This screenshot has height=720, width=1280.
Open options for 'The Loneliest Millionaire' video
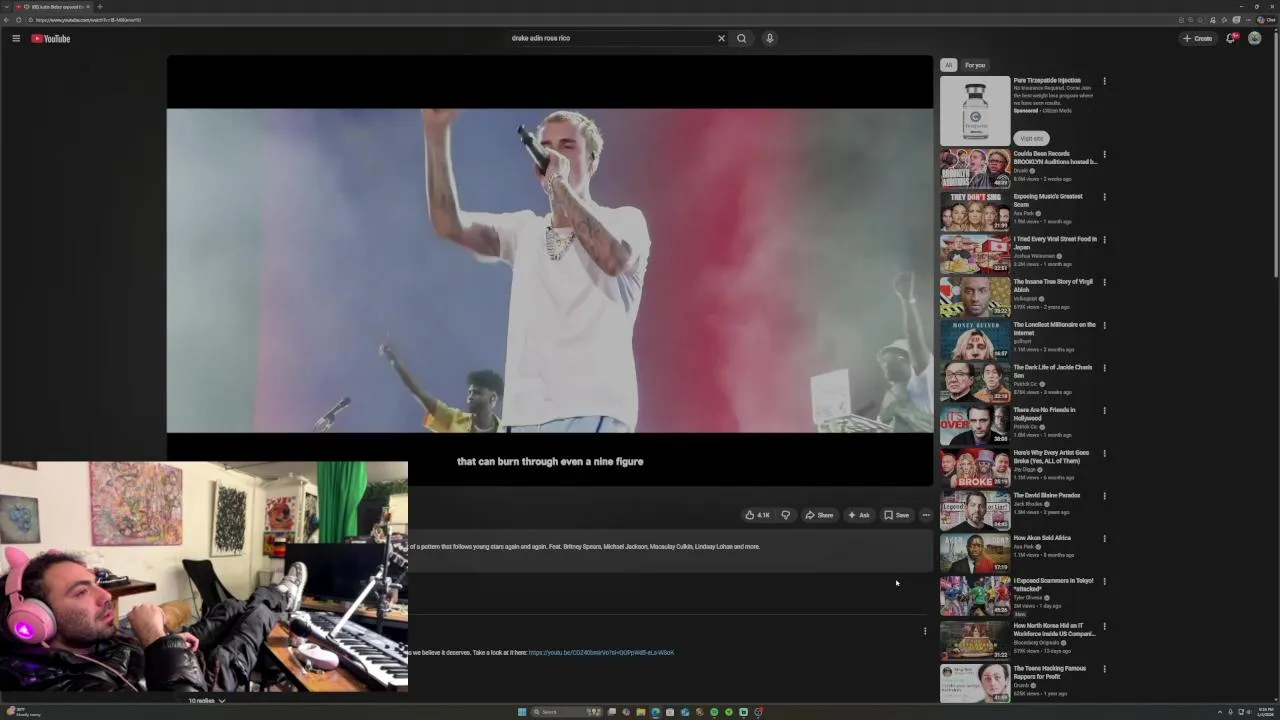point(1104,325)
